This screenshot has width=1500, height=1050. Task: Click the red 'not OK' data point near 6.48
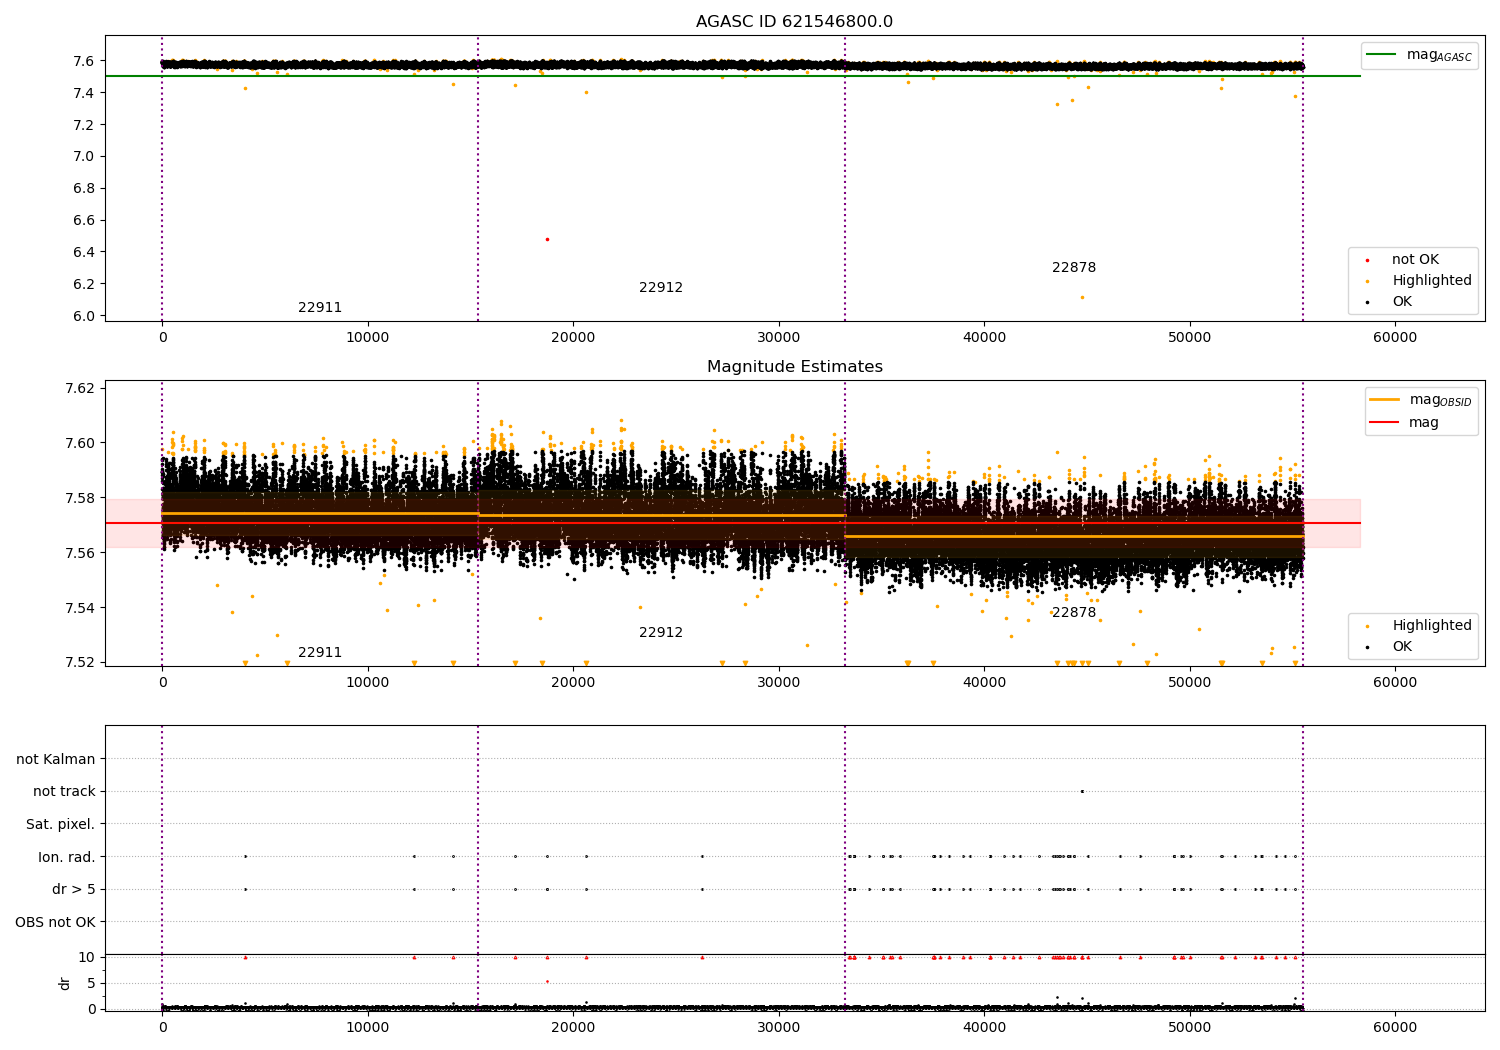click(547, 239)
